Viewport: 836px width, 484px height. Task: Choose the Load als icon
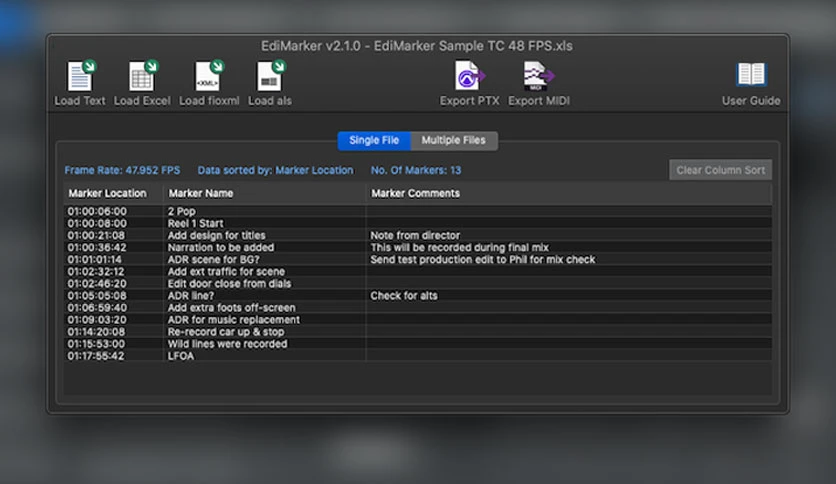coord(271,76)
